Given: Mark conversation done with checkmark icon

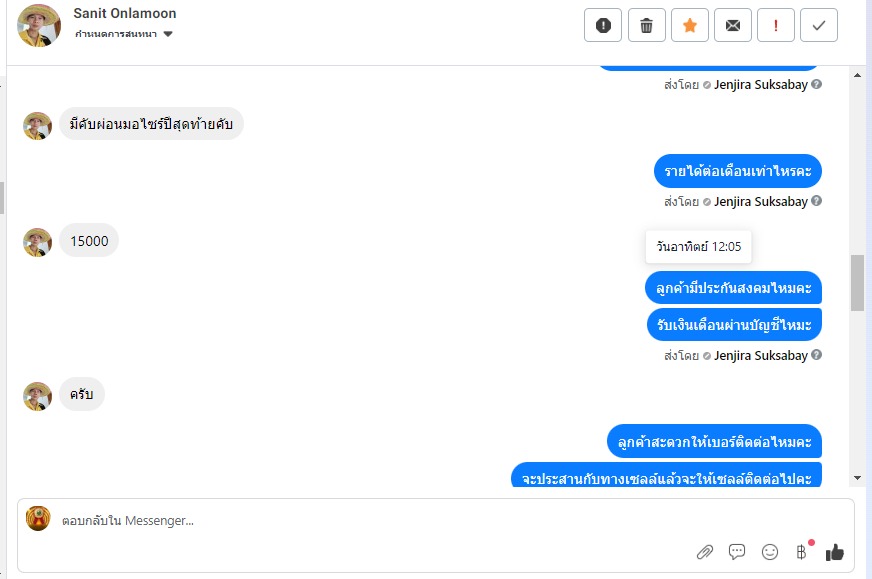Looking at the screenshot, I should pyautogui.click(x=819, y=26).
